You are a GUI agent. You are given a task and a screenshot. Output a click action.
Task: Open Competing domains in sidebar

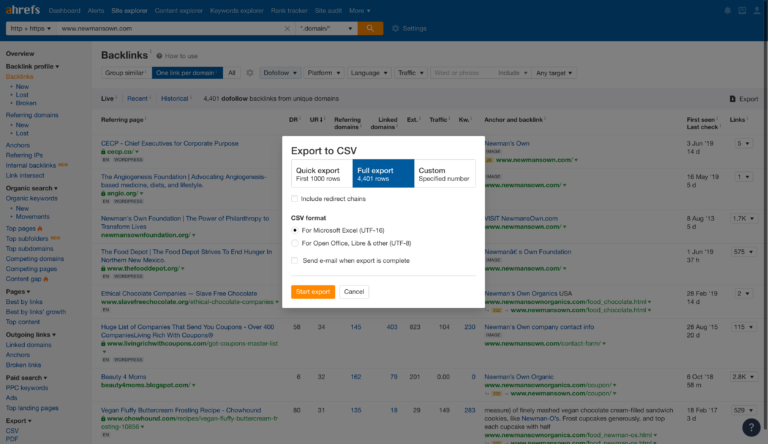pyautogui.click(x=35, y=258)
